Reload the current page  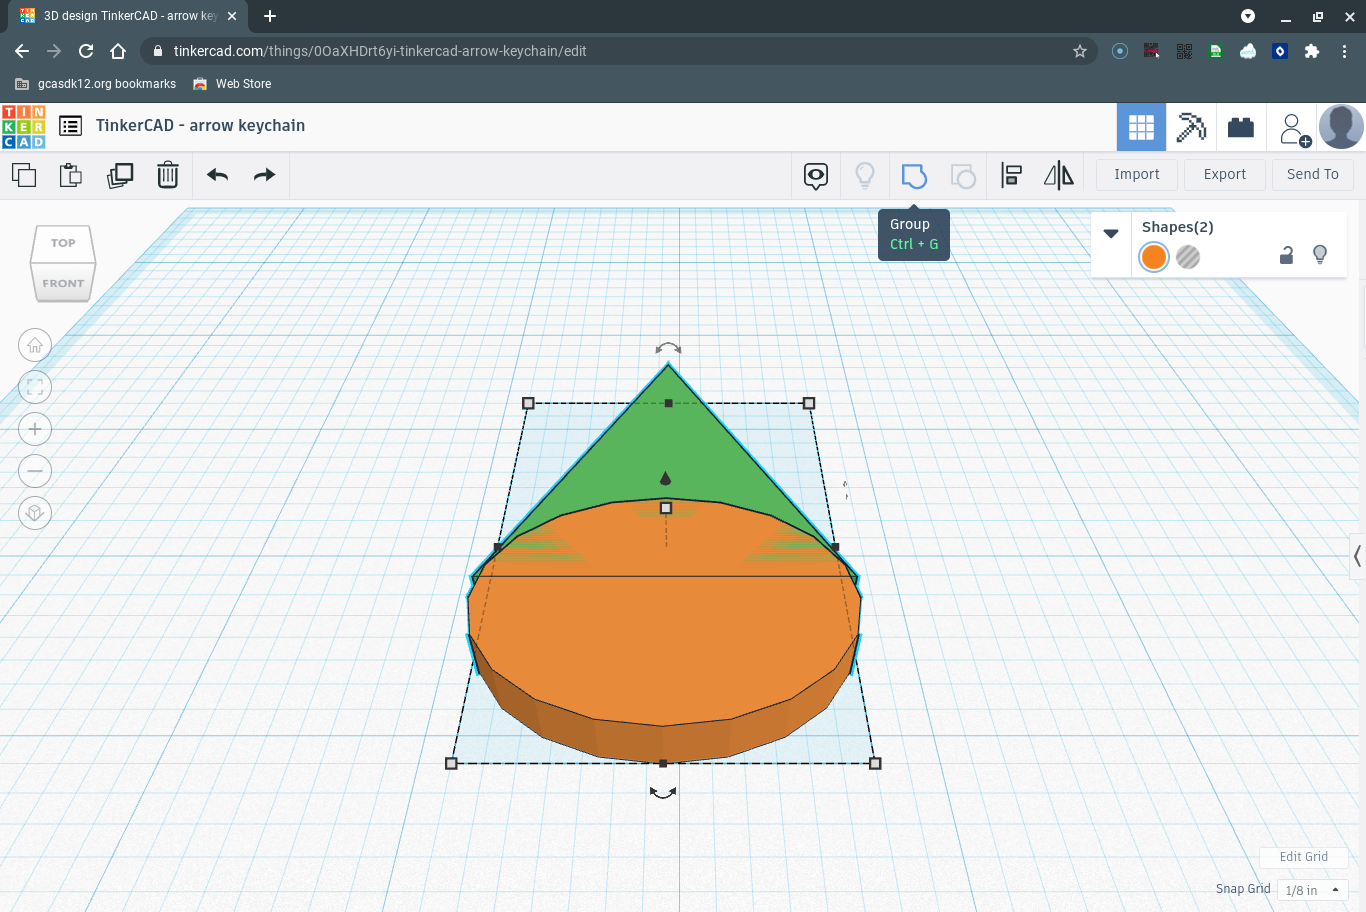coord(86,51)
